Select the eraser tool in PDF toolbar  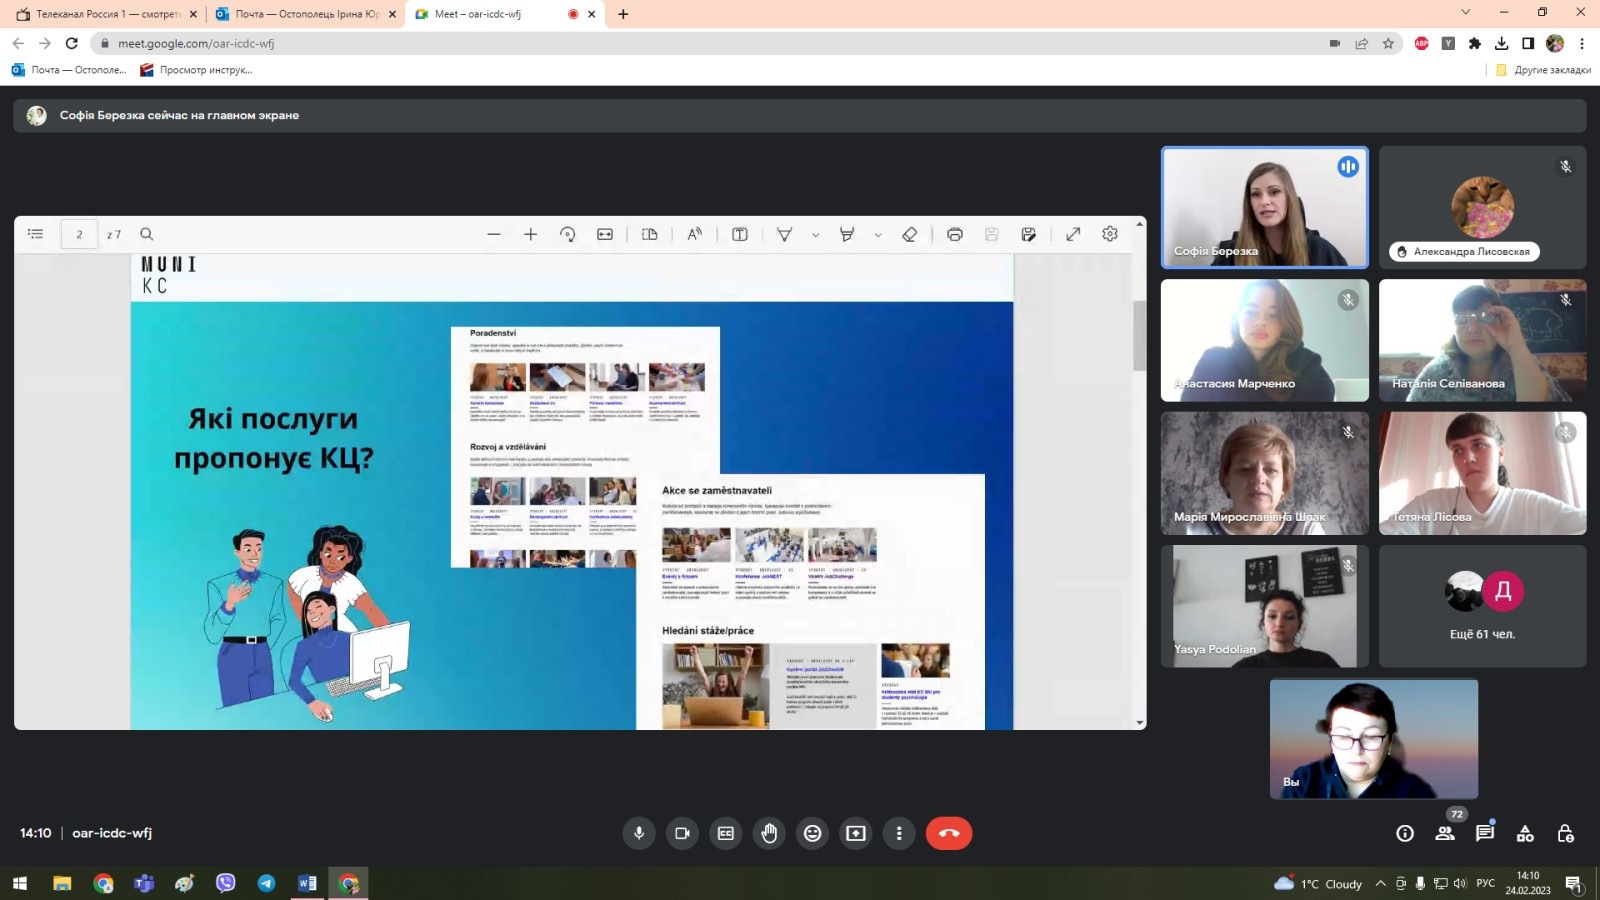[909, 234]
